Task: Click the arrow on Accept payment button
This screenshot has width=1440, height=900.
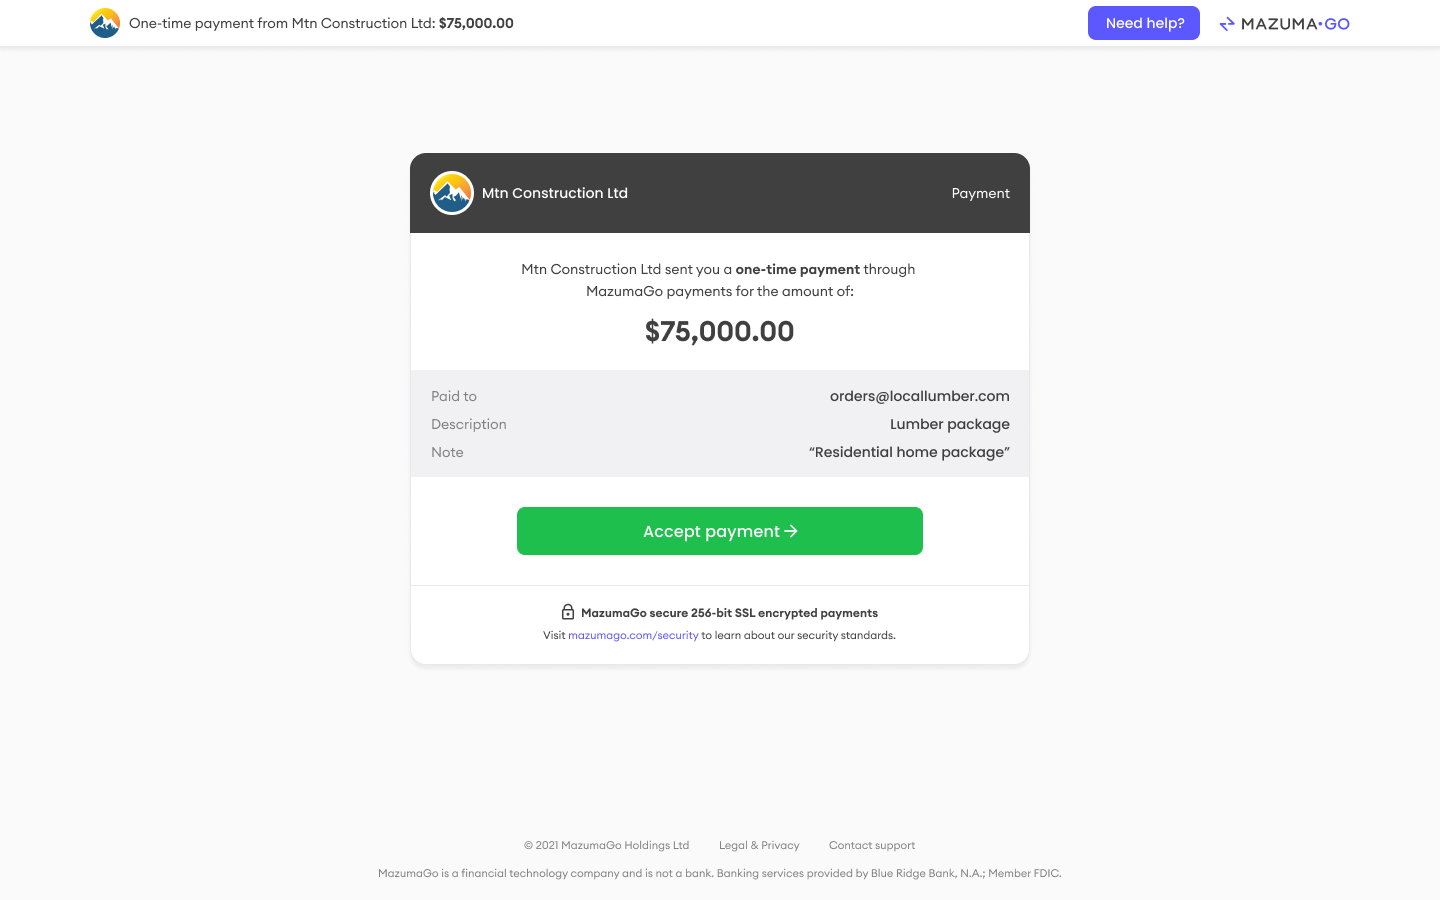Action: point(791,531)
